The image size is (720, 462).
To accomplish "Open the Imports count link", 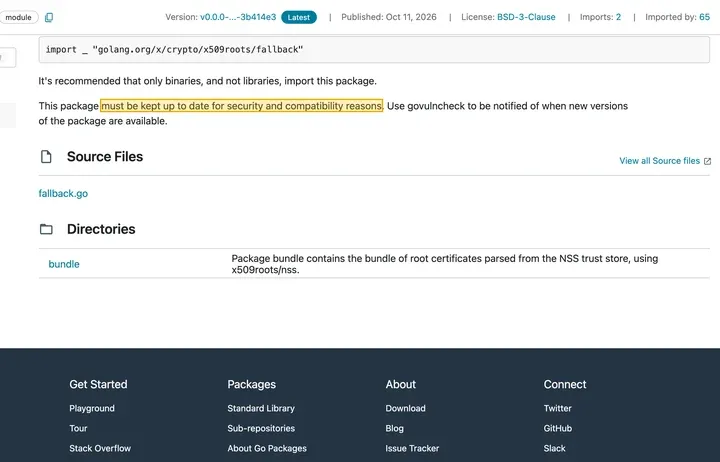I will [618, 17].
